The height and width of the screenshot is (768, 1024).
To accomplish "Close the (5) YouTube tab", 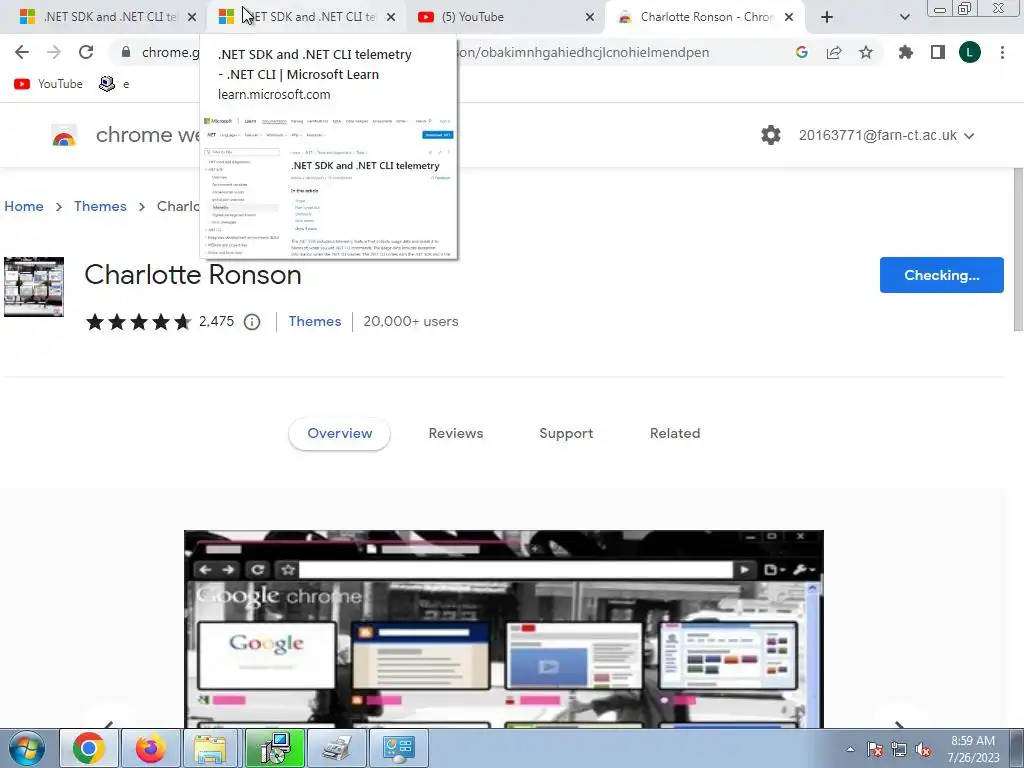I will (x=590, y=17).
